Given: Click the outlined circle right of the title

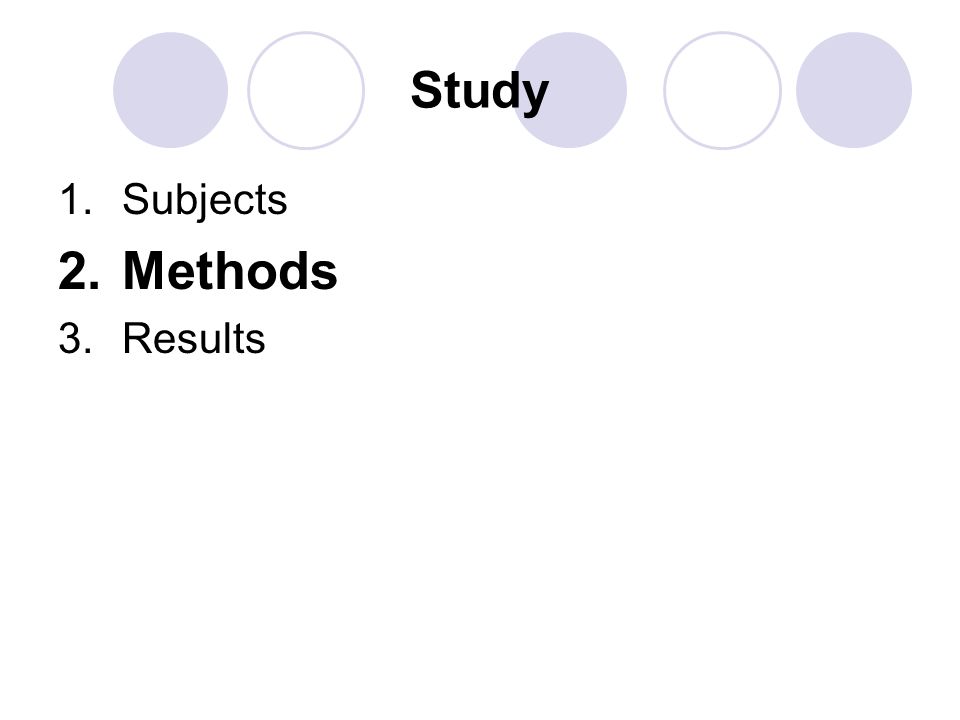Looking at the screenshot, I should 722,90.
